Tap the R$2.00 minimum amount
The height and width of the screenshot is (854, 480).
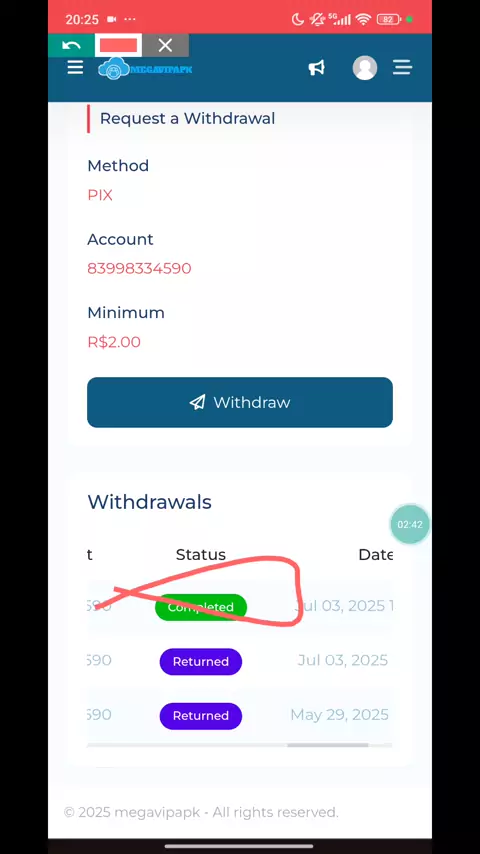tap(114, 342)
